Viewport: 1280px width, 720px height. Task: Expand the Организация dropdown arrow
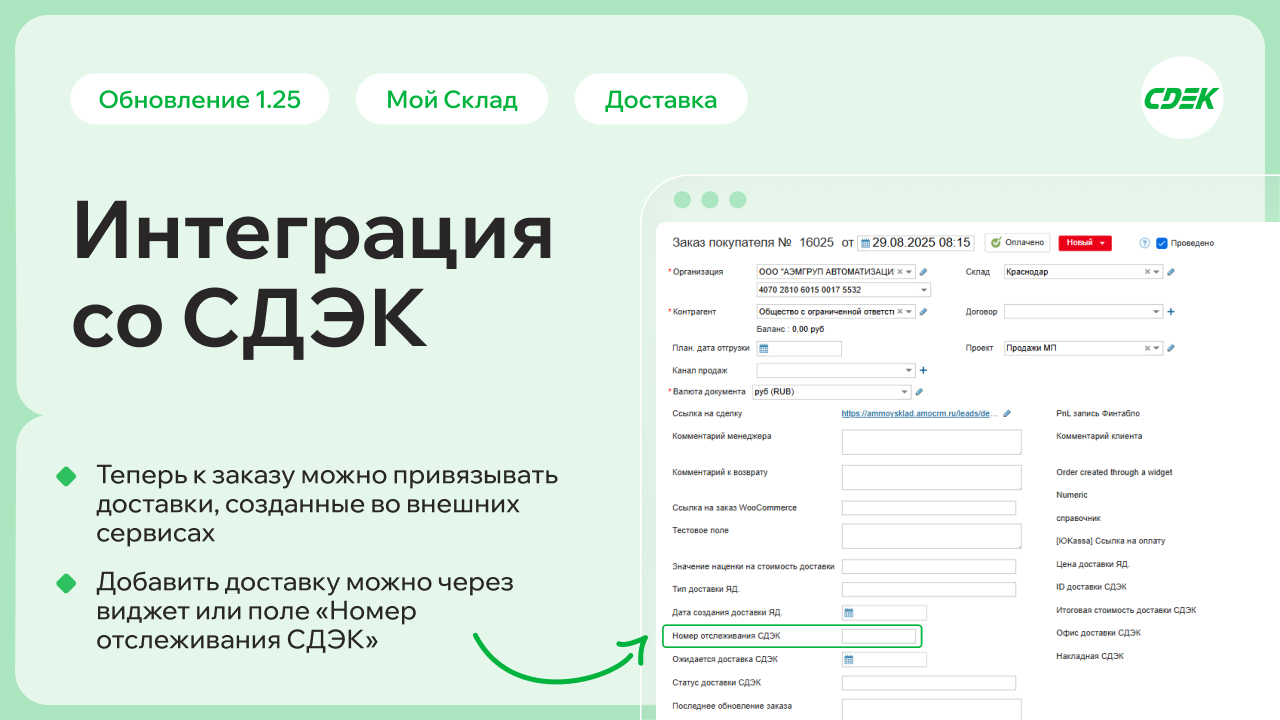point(909,272)
